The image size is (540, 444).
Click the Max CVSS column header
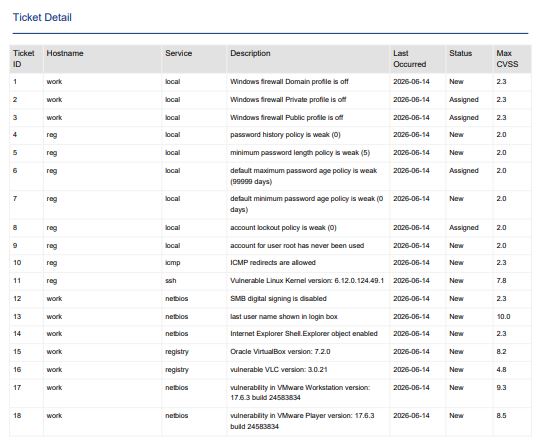[x=507, y=59]
